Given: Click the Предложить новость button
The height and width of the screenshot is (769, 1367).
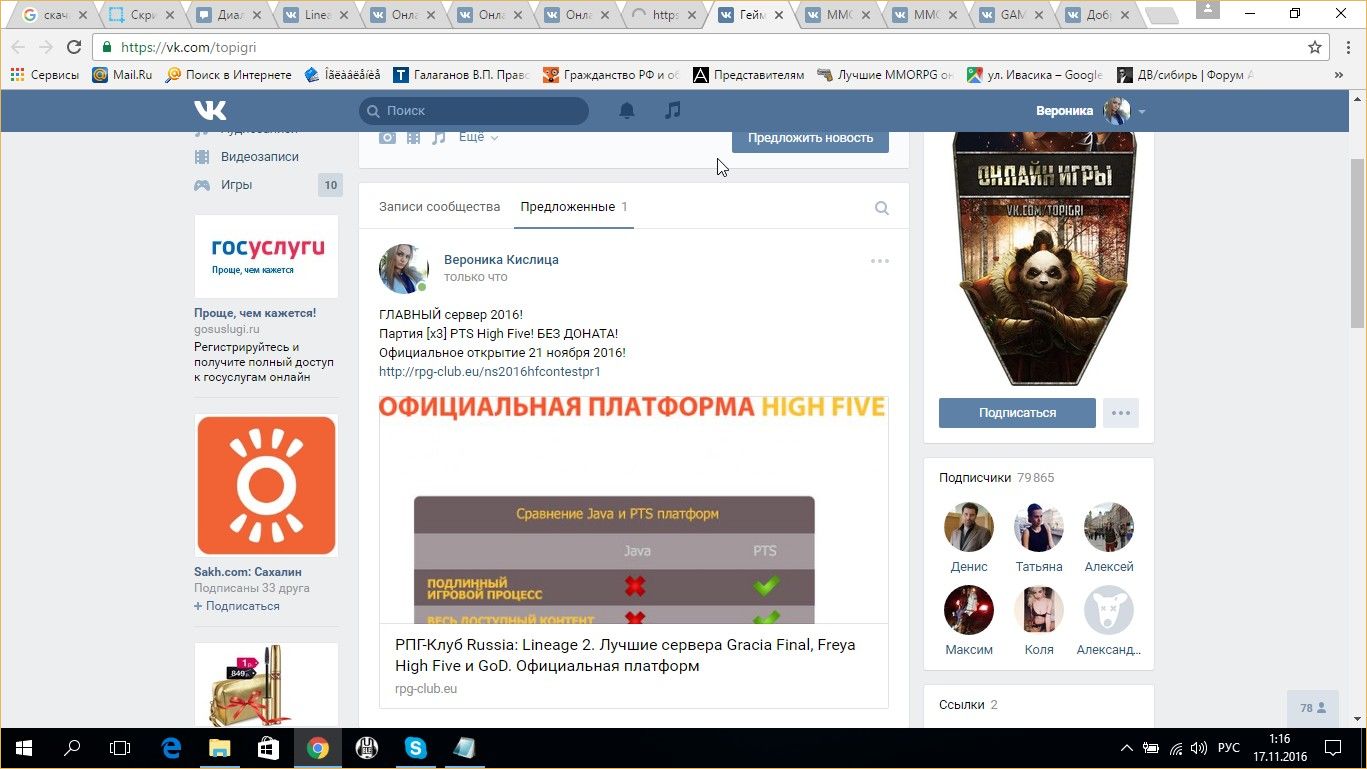Looking at the screenshot, I should tap(810, 138).
